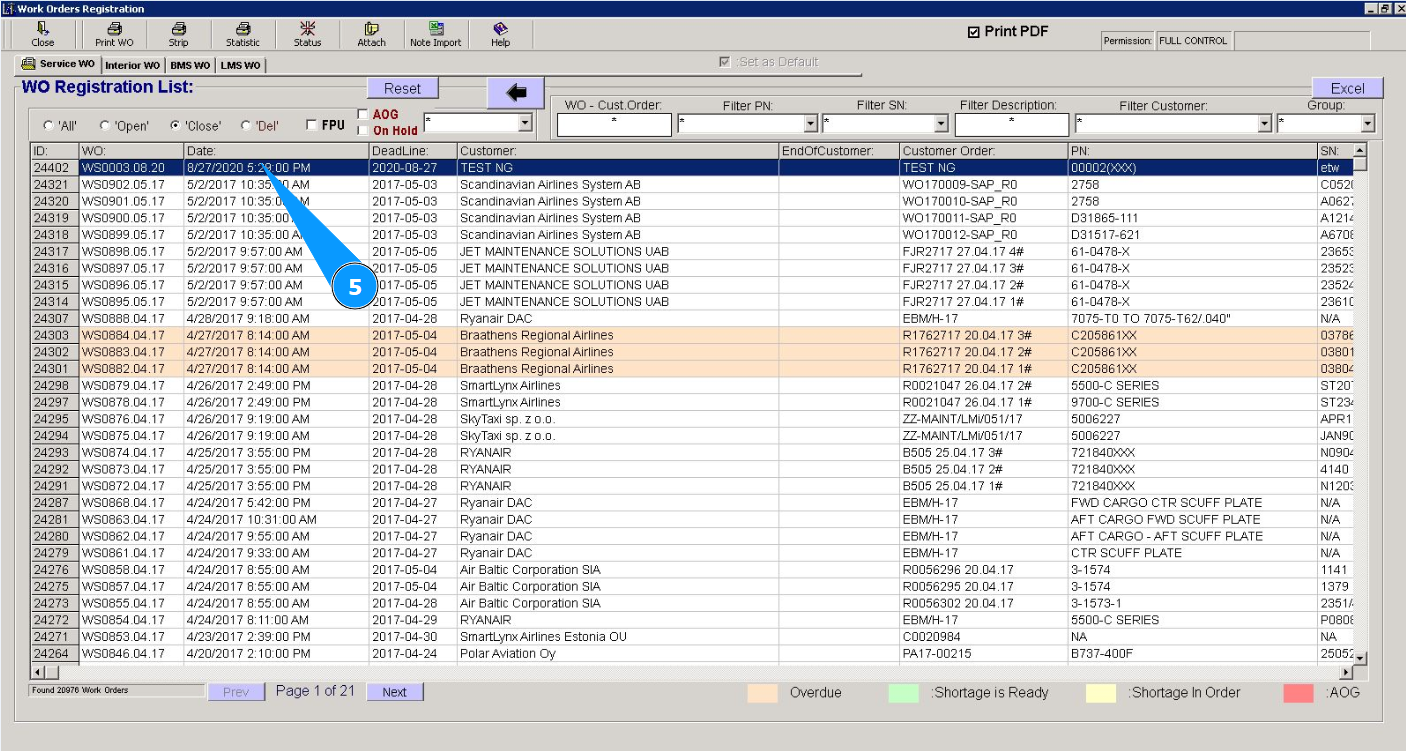The image size is (1406, 751).
Task: Click the Reset button
Action: coord(403,88)
